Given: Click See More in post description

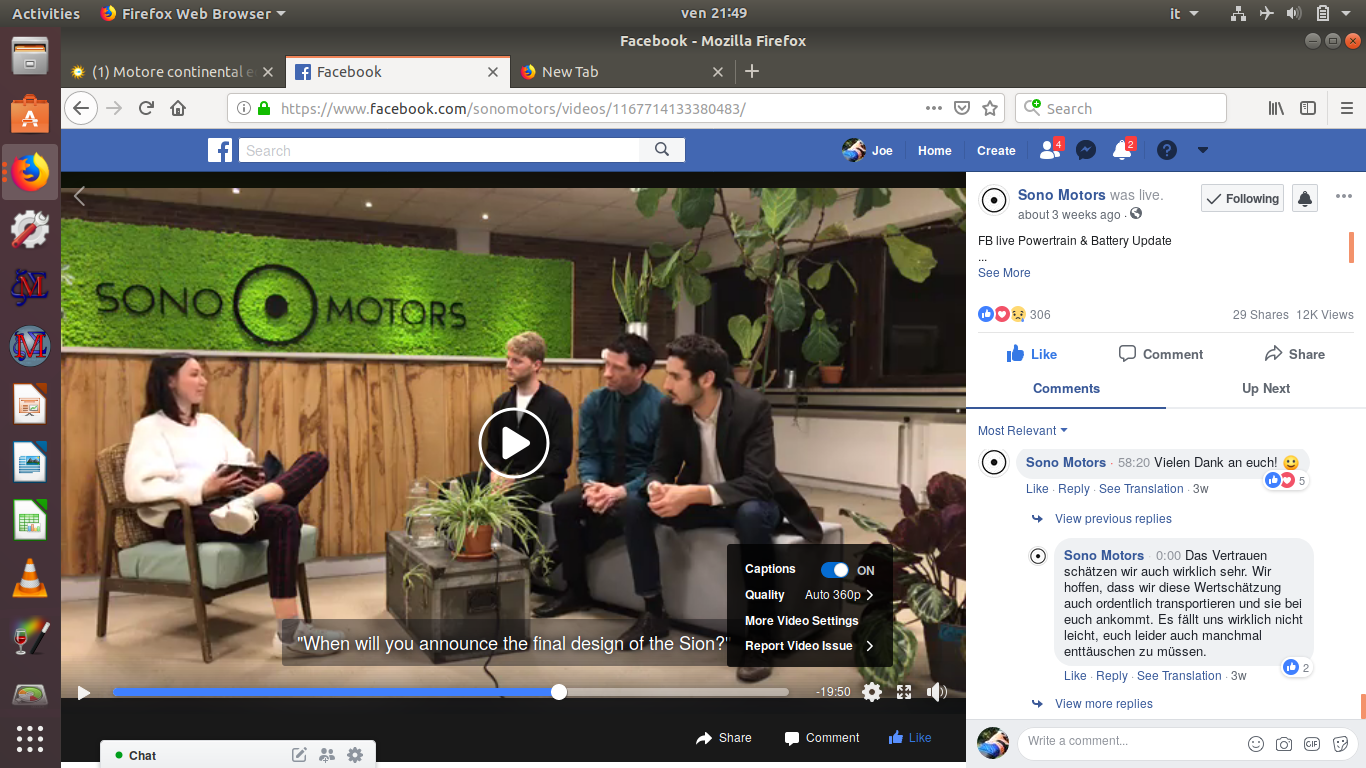Looking at the screenshot, I should click(x=1004, y=273).
